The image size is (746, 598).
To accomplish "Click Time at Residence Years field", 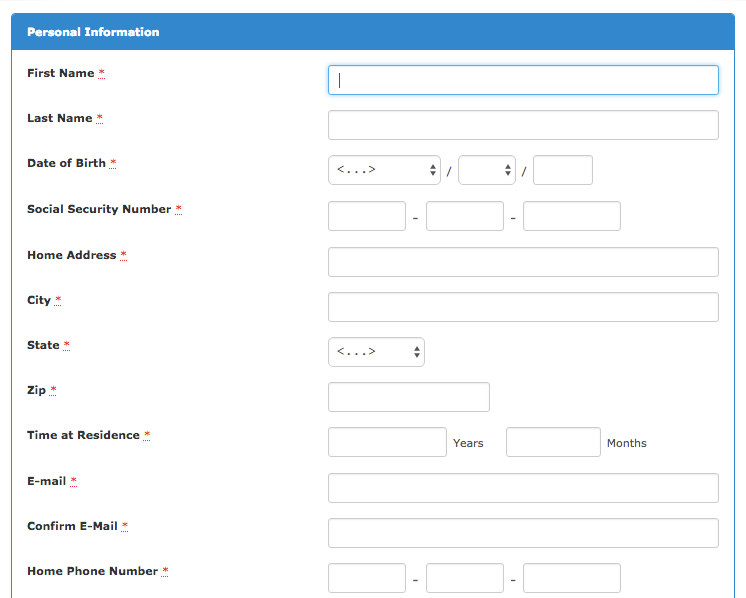I will click(387, 442).
